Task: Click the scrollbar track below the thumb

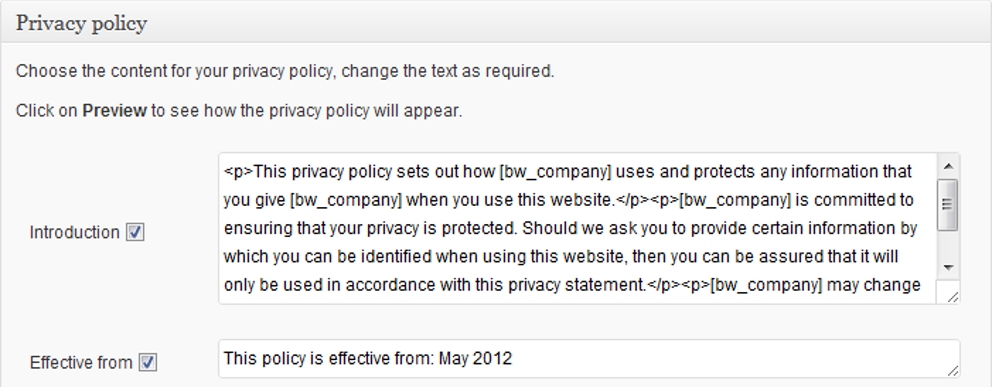Action: (948, 243)
